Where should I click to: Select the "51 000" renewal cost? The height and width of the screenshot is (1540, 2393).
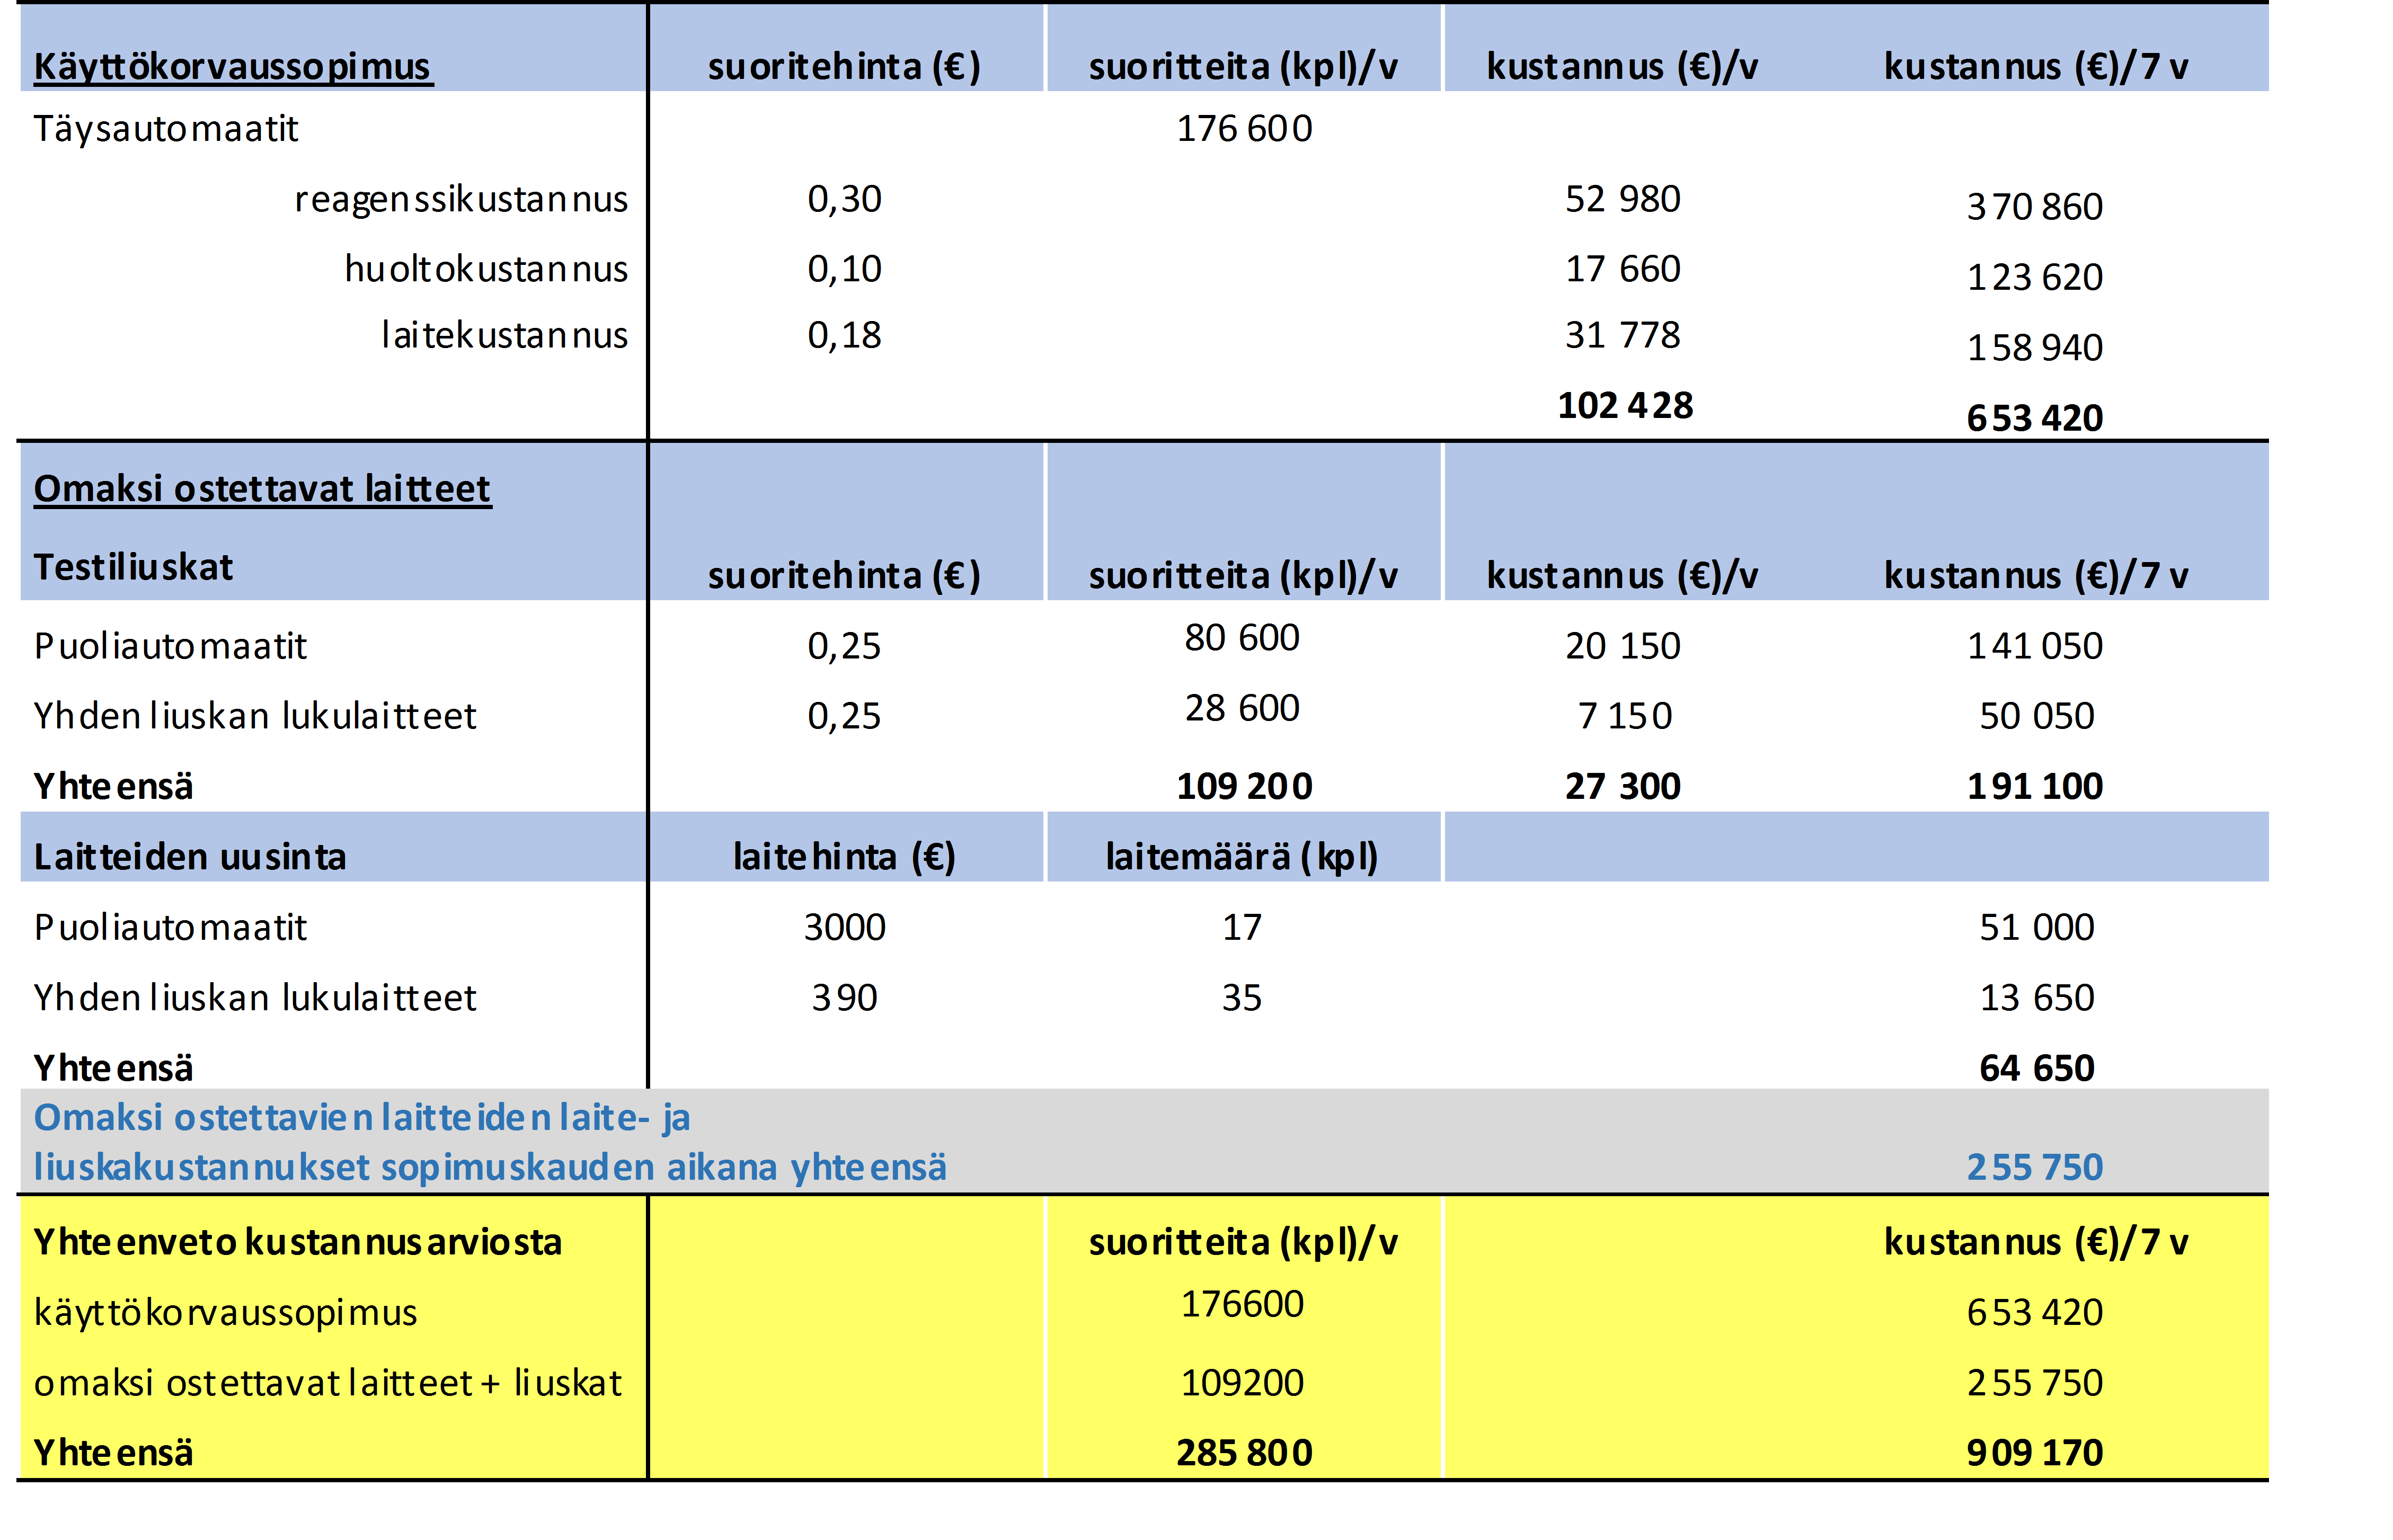point(2036,928)
